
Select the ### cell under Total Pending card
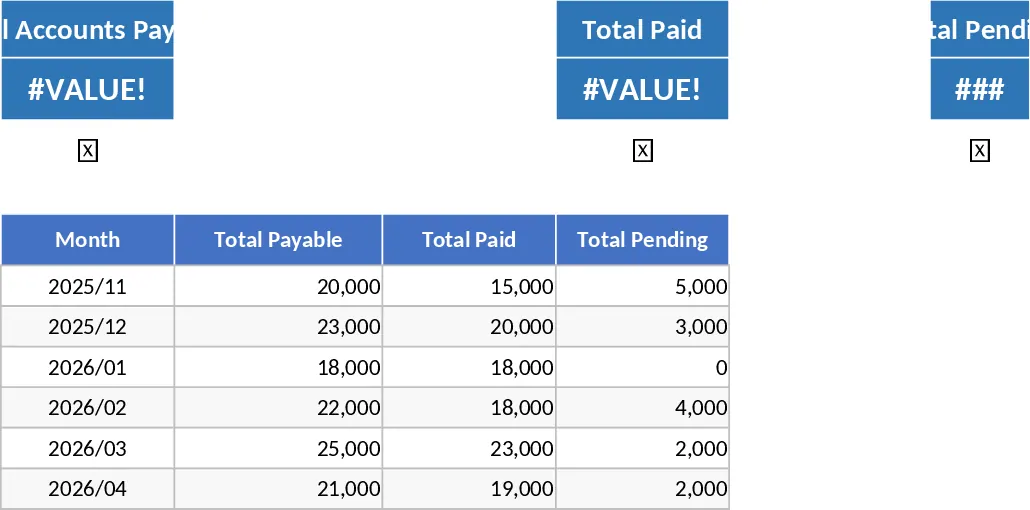(980, 89)
